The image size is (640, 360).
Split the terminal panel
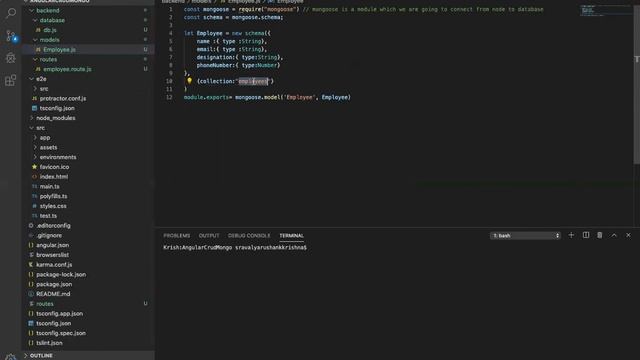pyautogui.click(x=586, y=235)
